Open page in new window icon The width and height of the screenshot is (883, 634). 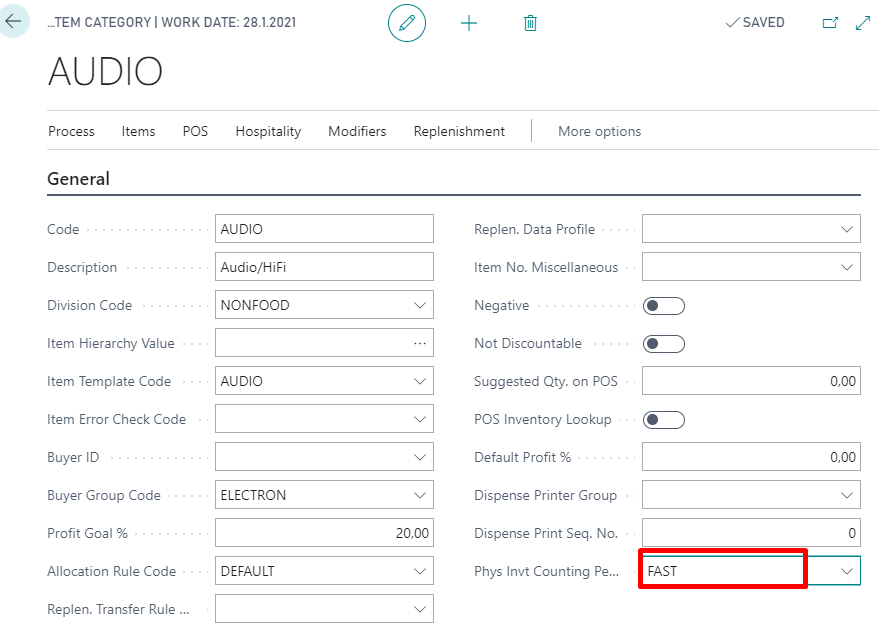click(829, 23)
